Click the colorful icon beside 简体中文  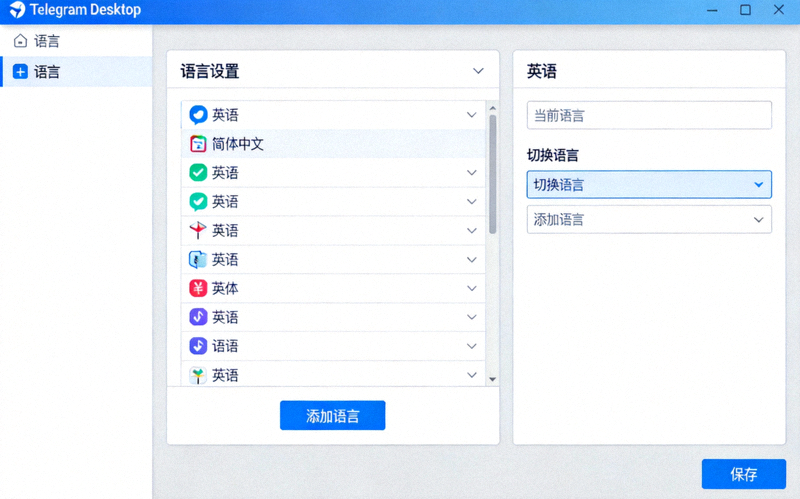click(198, 144)
